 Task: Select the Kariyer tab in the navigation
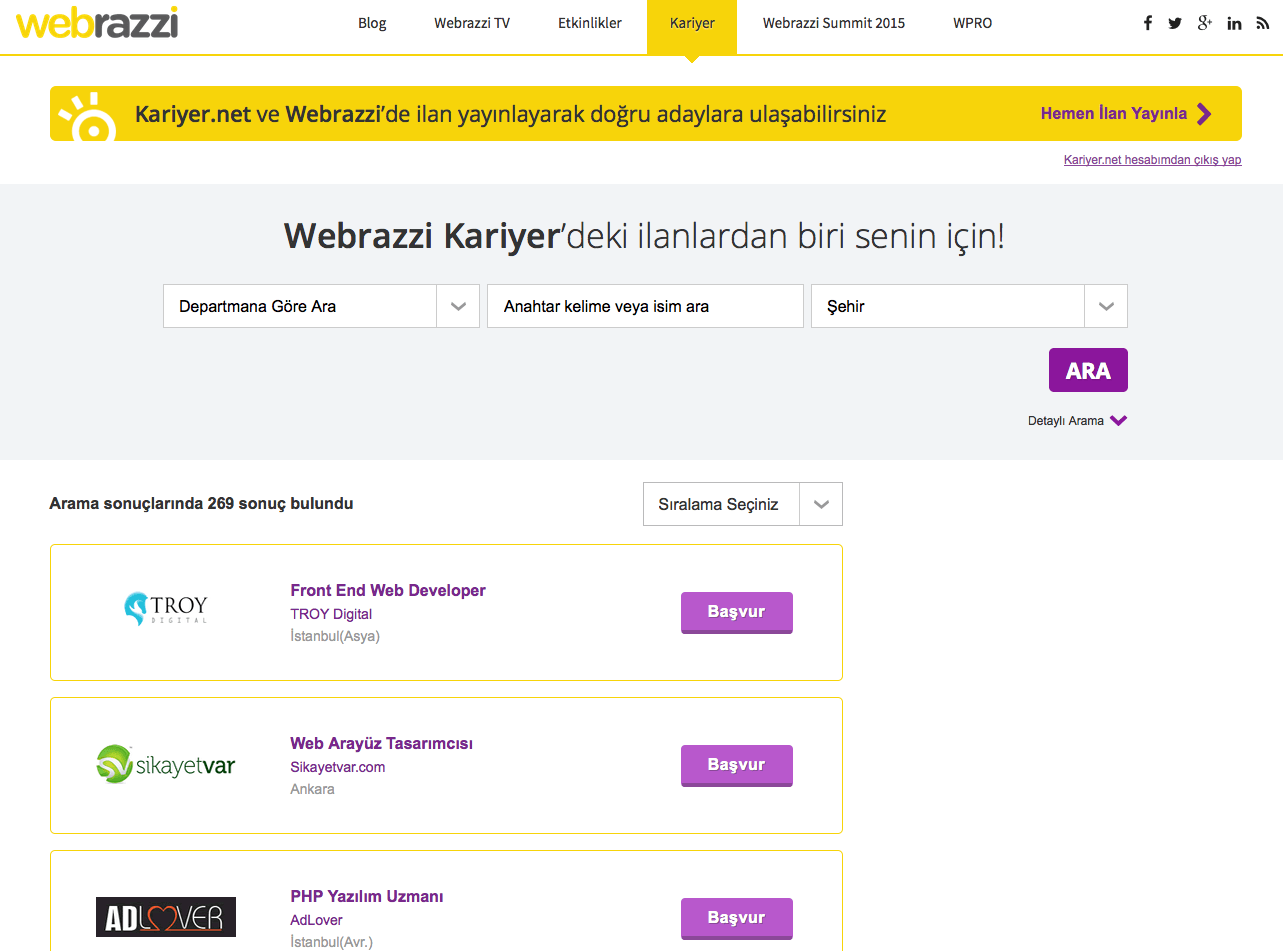(x=692, y=23)
